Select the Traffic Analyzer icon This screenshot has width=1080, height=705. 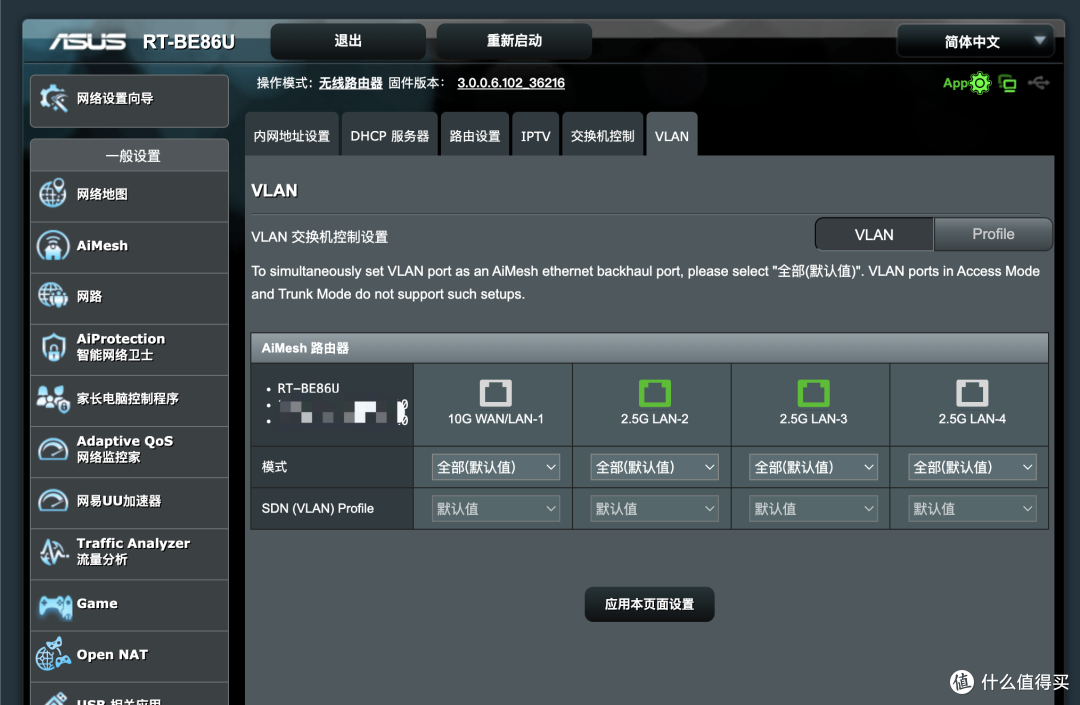pyautogui.click(x=53, y=551)
